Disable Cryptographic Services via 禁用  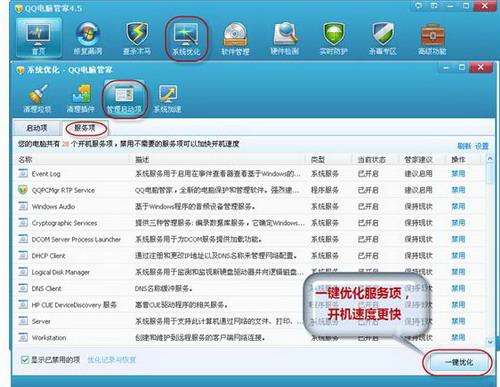458,222
